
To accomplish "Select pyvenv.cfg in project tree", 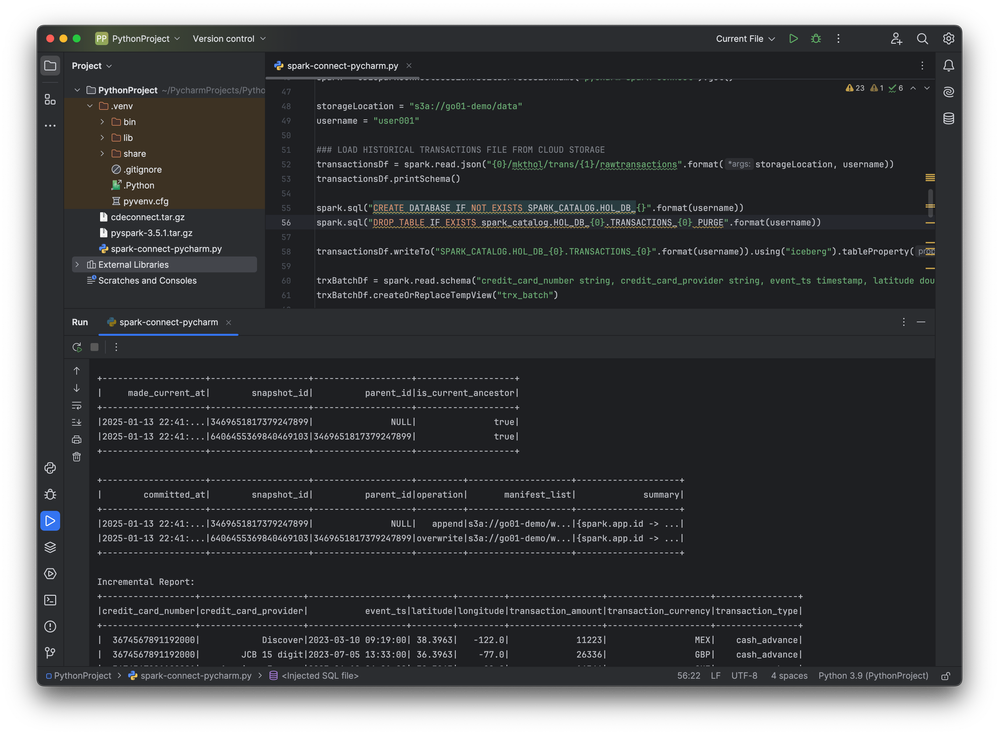I will tap(140, 201).
